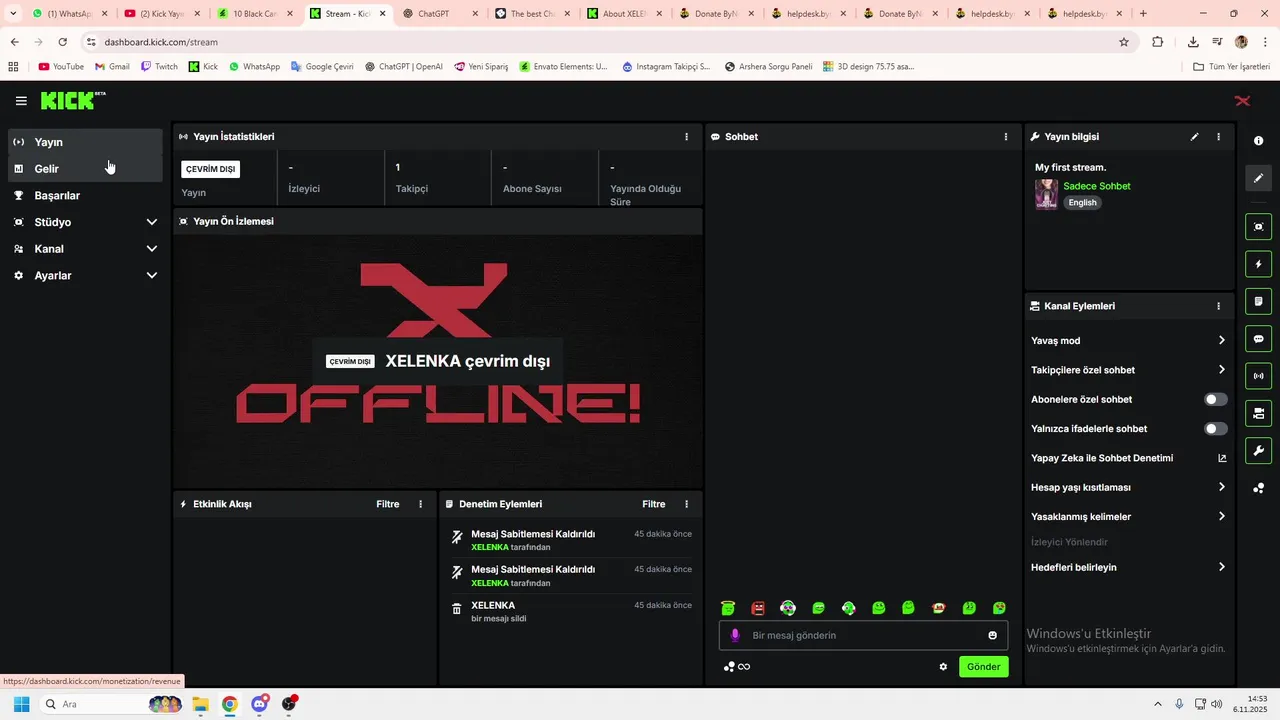Open the Twitch bookmark in bookmarks bar
Screen dimensions: 1280x720
click(x=159, y=67)
